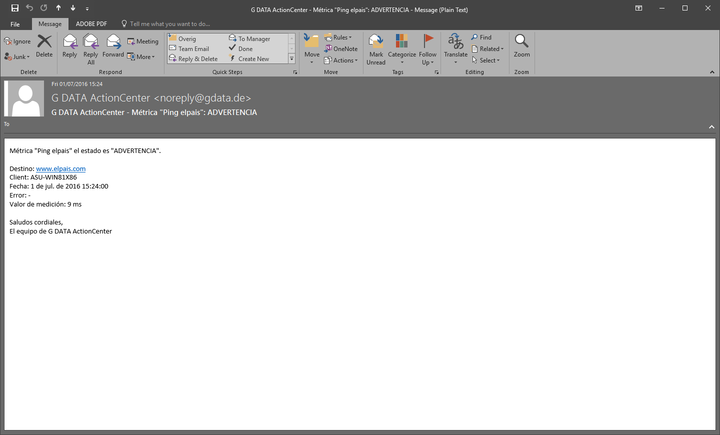
Task: Go to previous item with up arrow
Action: click(x=58, y=8)
